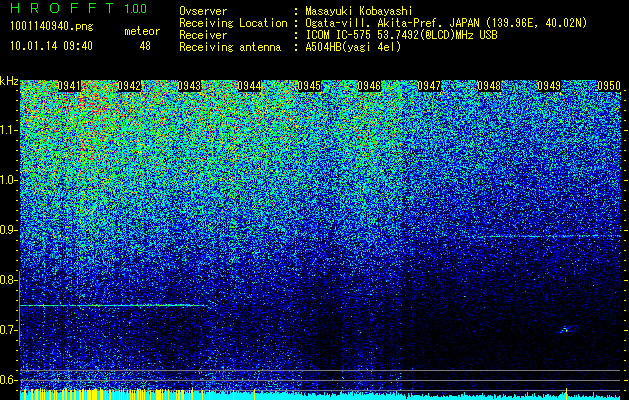Click the 0943 time marker
Screen dimensions: 629x400
189,86
